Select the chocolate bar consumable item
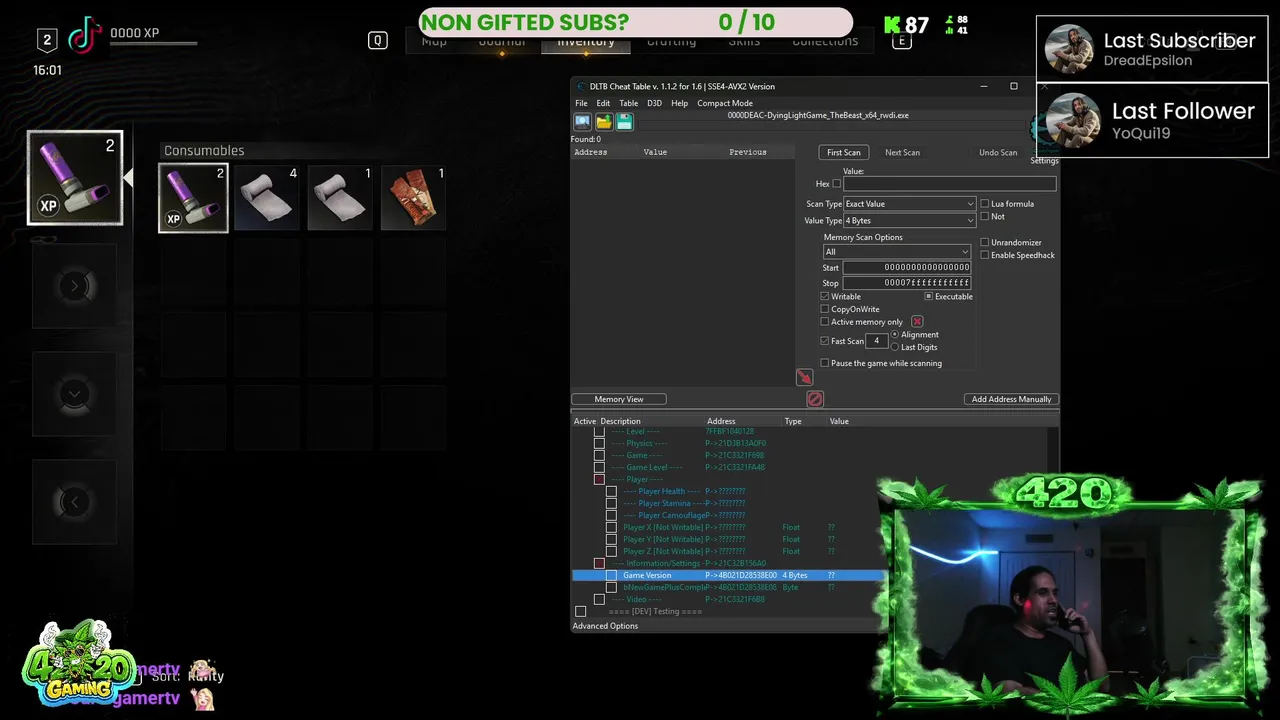The image size is (1280, 720). (x=414, y=198)
